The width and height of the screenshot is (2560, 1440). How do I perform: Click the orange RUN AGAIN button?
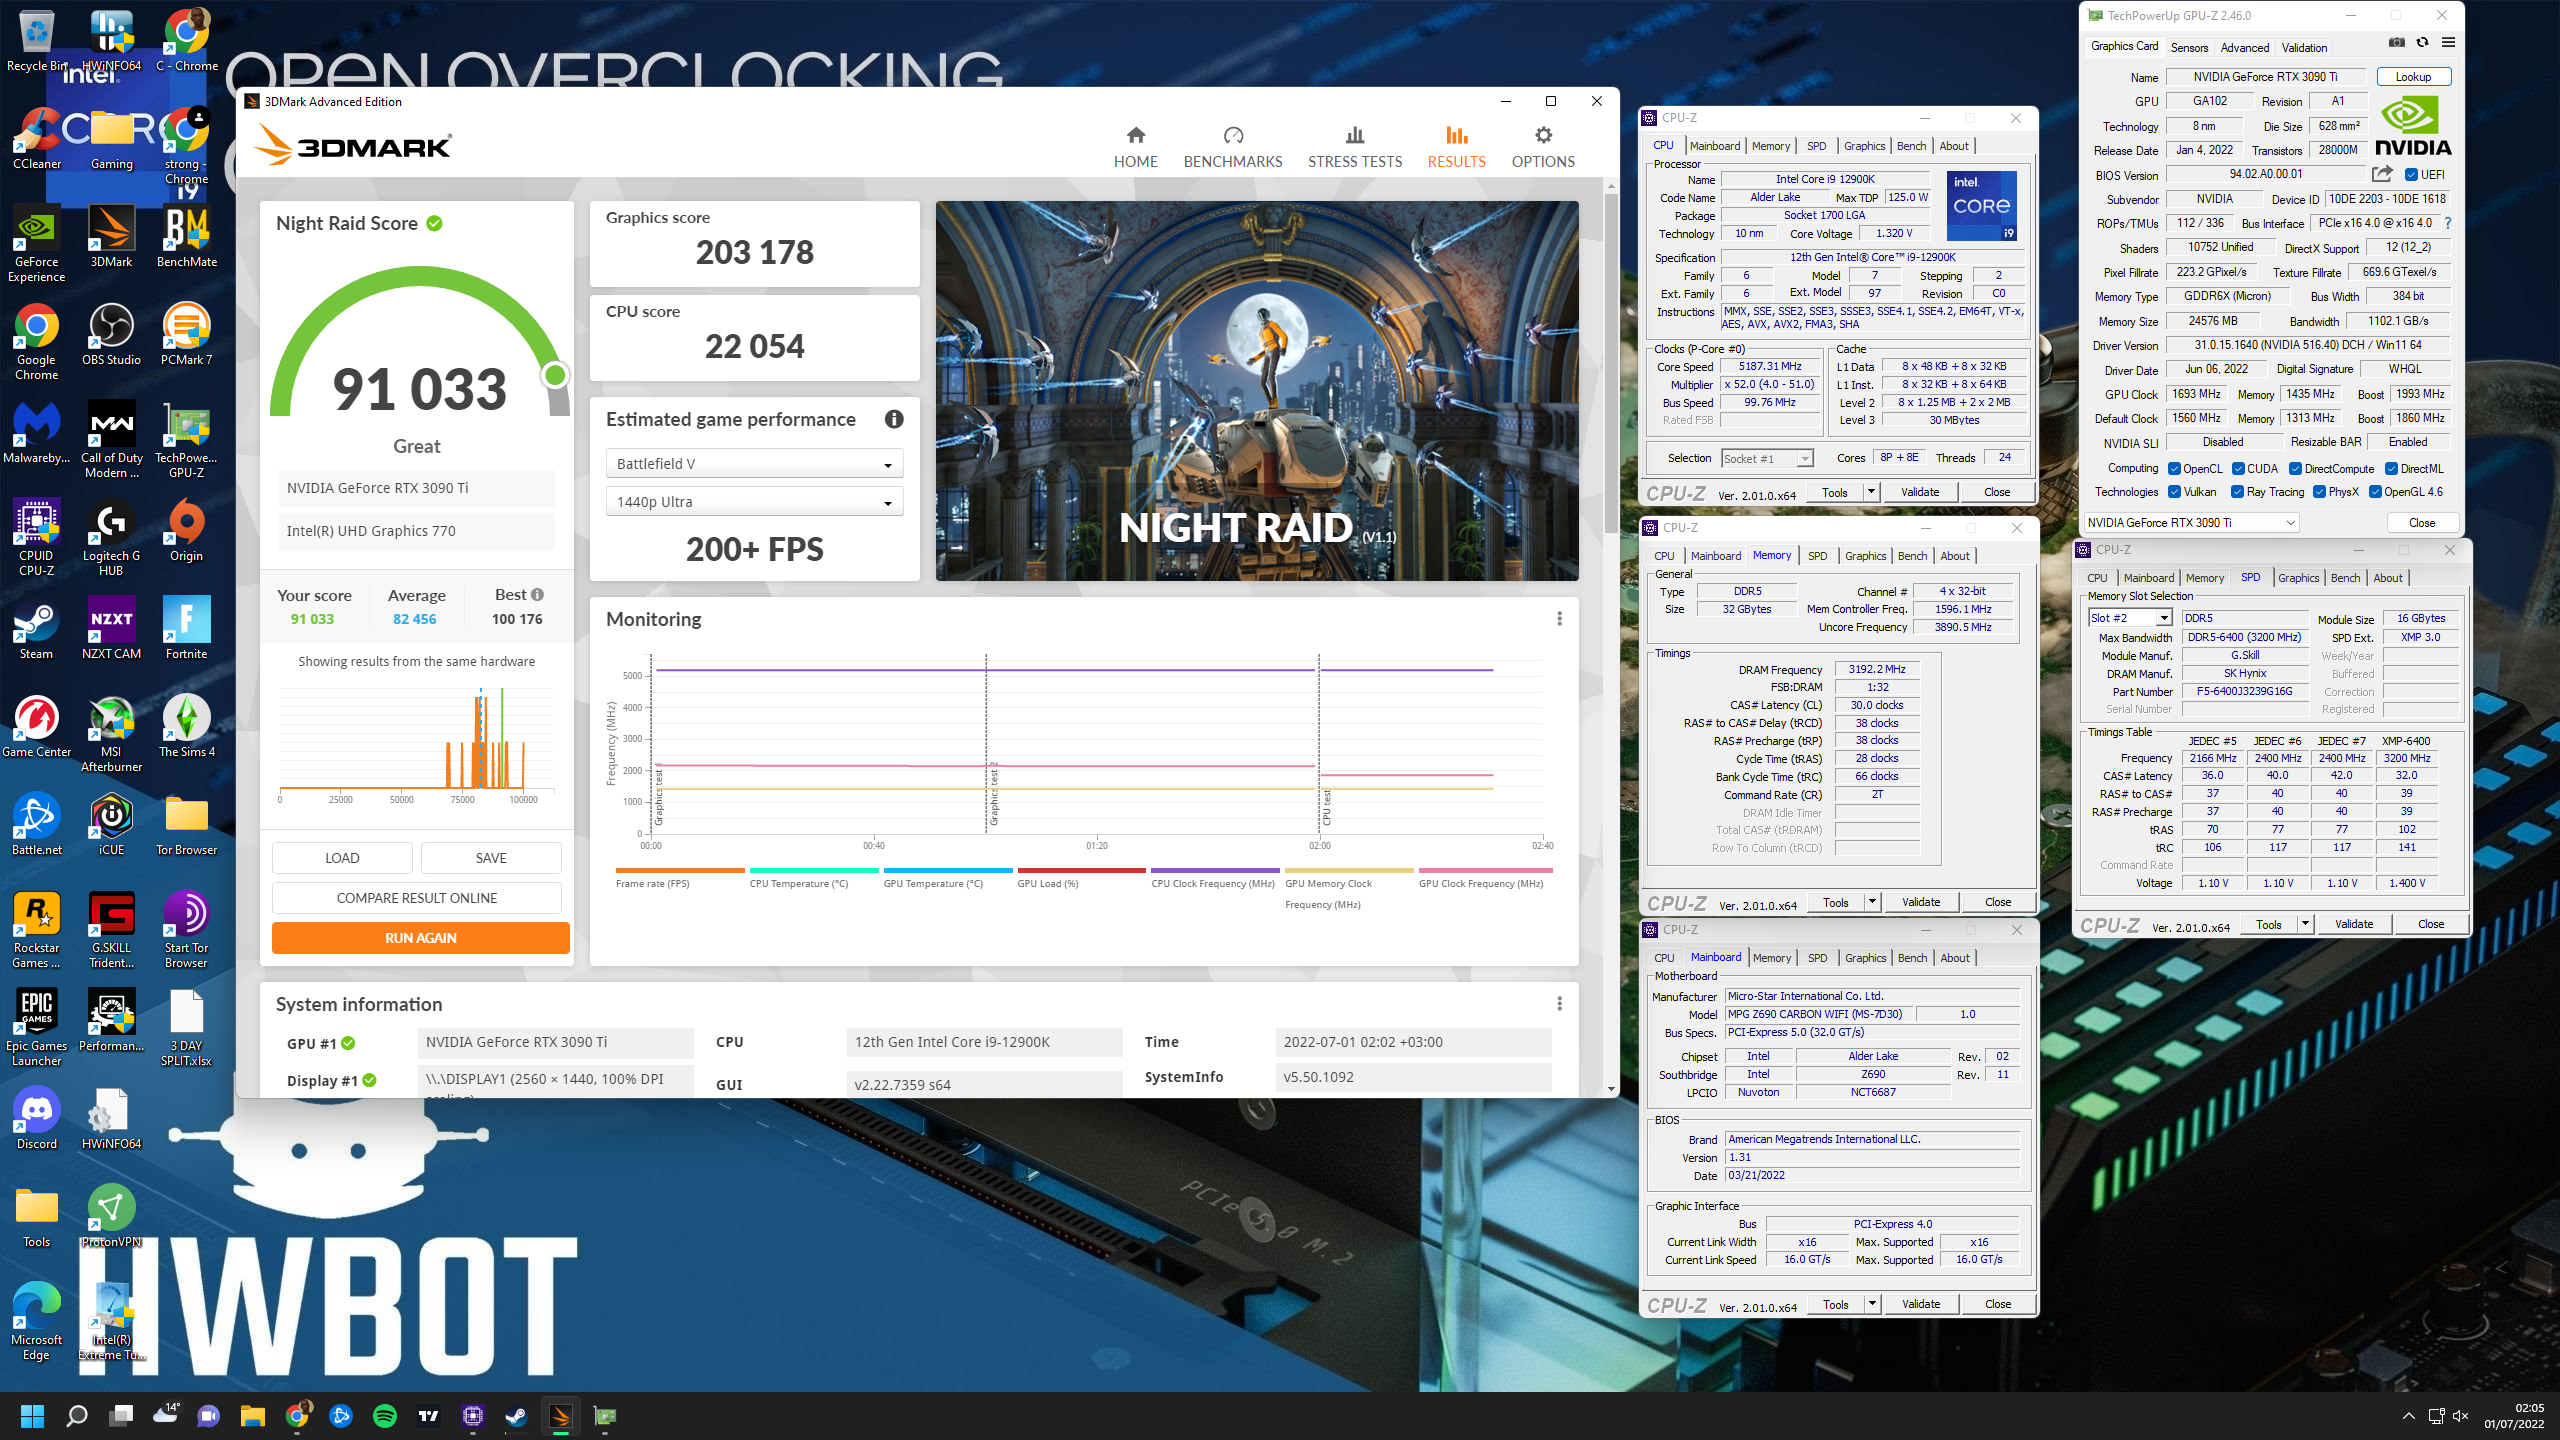pos(420,938)
